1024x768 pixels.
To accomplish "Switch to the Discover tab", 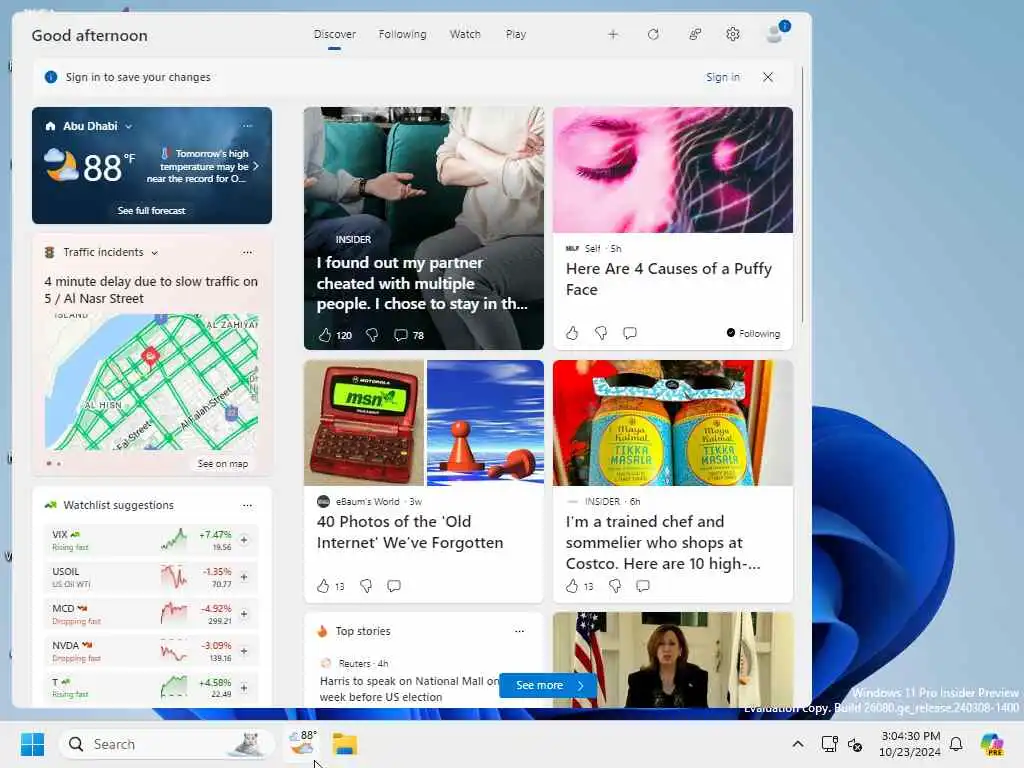I will [334, 35].
